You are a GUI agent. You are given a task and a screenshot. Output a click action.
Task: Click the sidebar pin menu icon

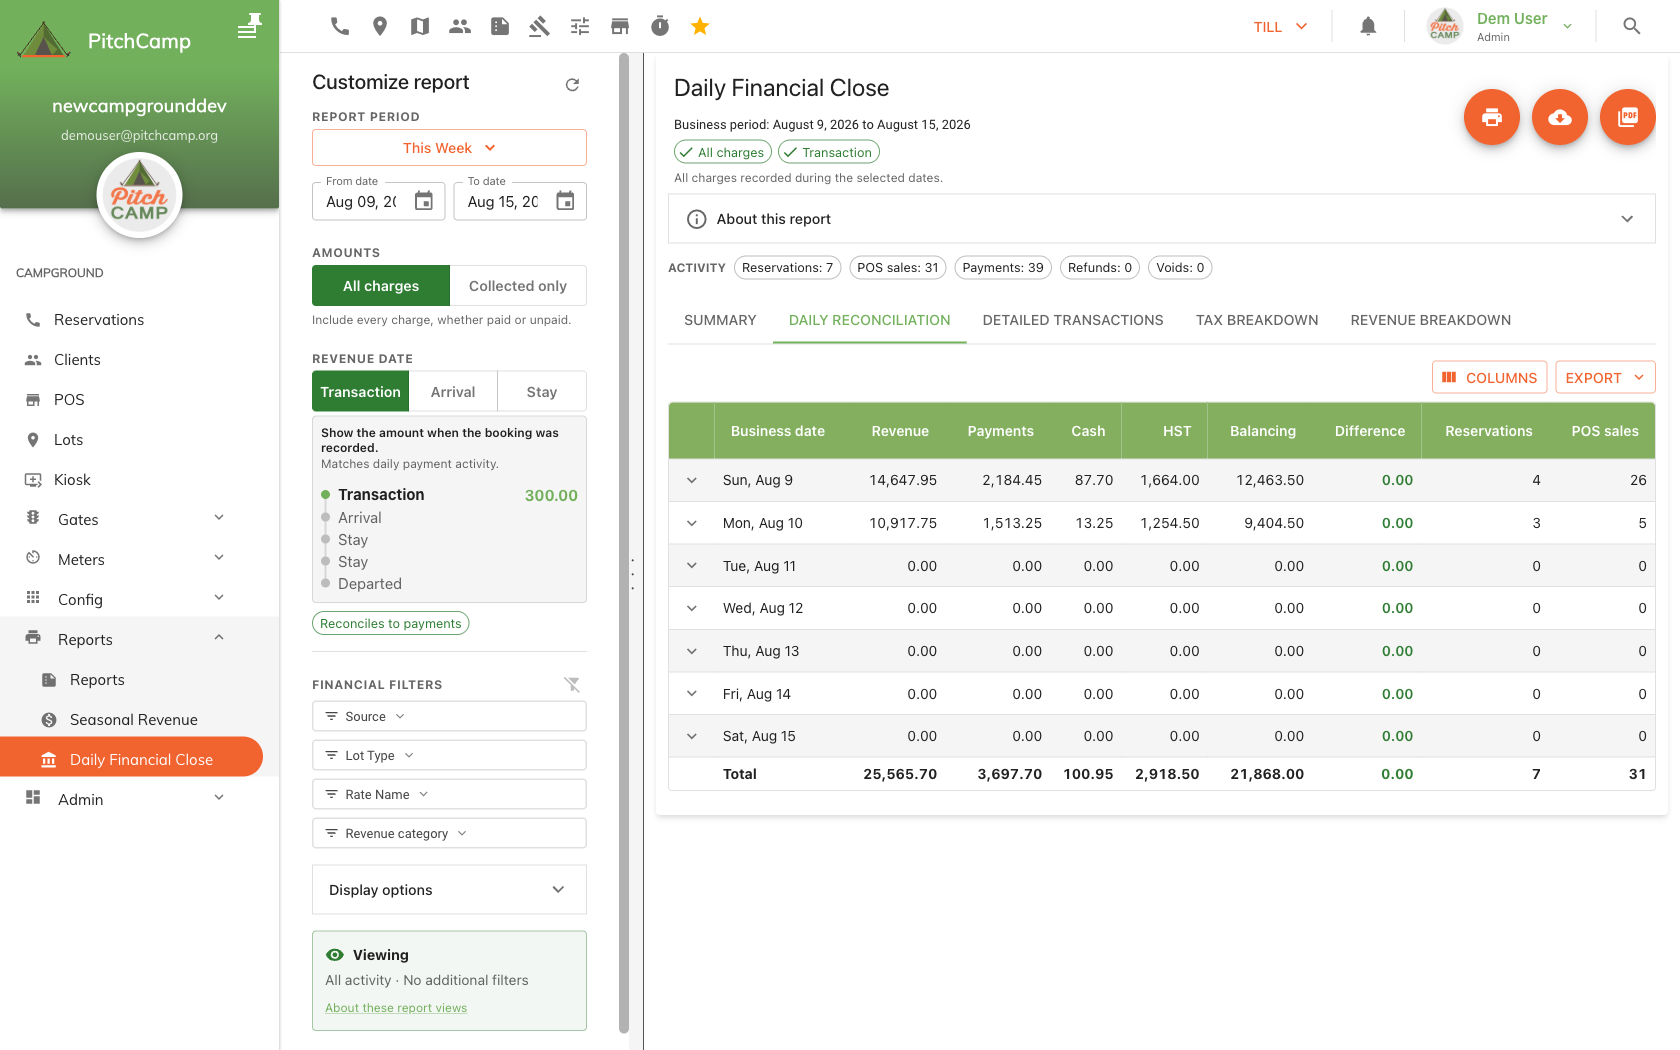point(249,26)
